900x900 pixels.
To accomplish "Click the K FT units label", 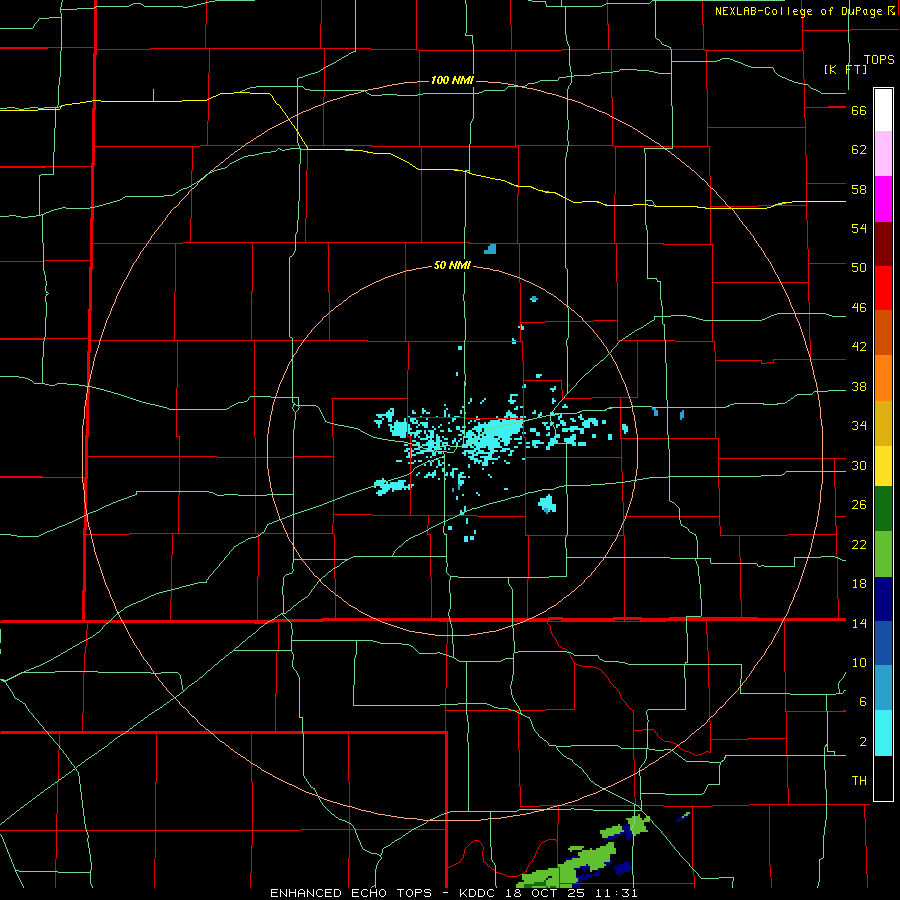I will 845,69.
